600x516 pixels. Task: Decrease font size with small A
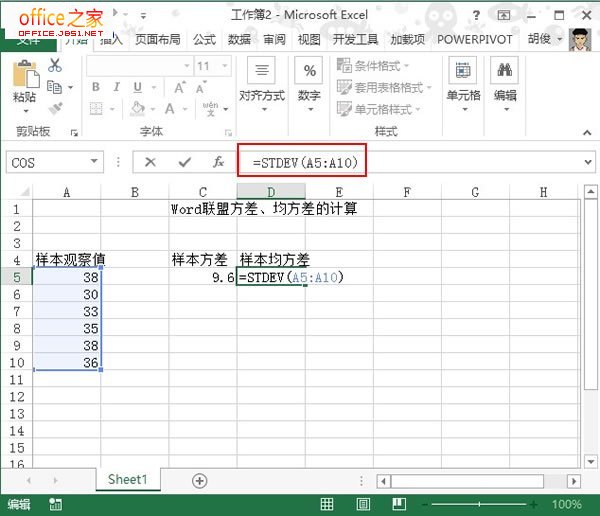201,88
